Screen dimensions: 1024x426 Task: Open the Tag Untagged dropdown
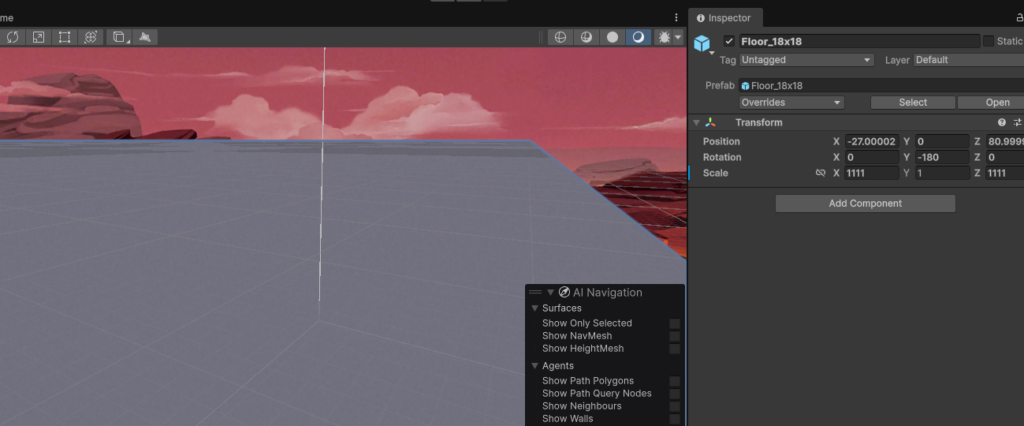[x=806, y=60]
